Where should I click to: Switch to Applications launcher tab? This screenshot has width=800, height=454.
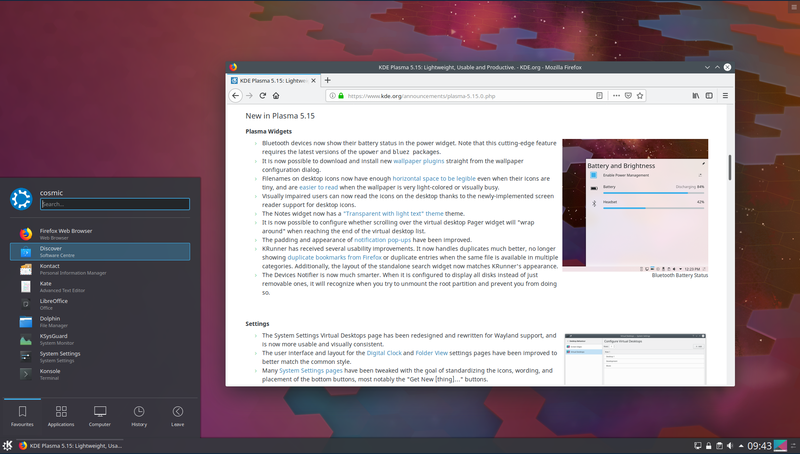pos(61,416)
